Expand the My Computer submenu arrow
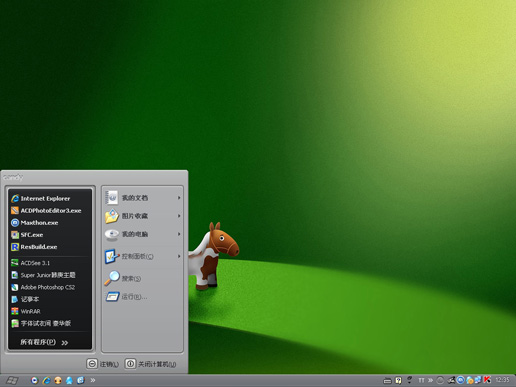Image resolution: width=516 pixels, height=387 pixels. (x=179, y=234)
